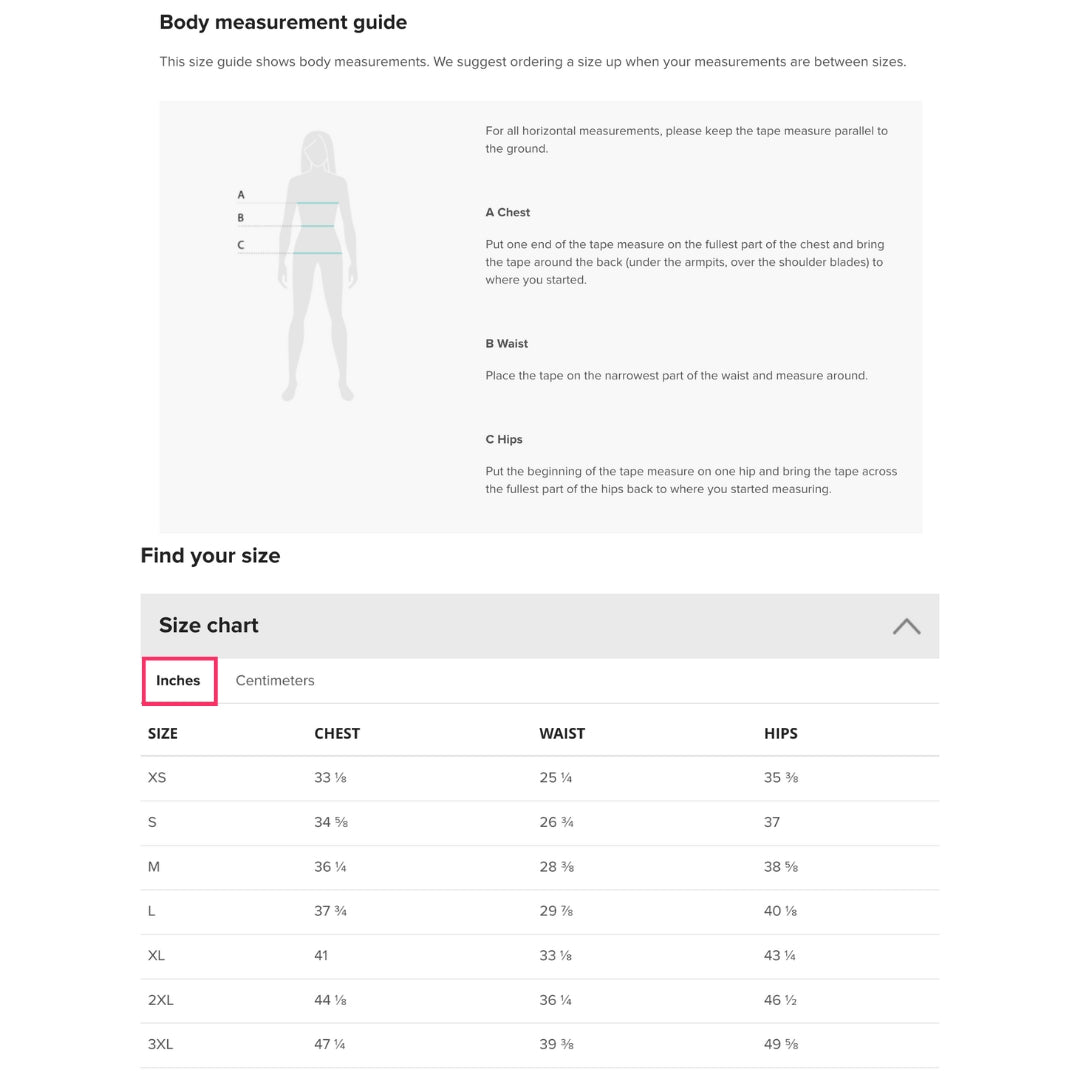Click the B marker beside the figure
Image resolution: width=1080 pixels, height=1080 pixels.
[x=241, y=218]
